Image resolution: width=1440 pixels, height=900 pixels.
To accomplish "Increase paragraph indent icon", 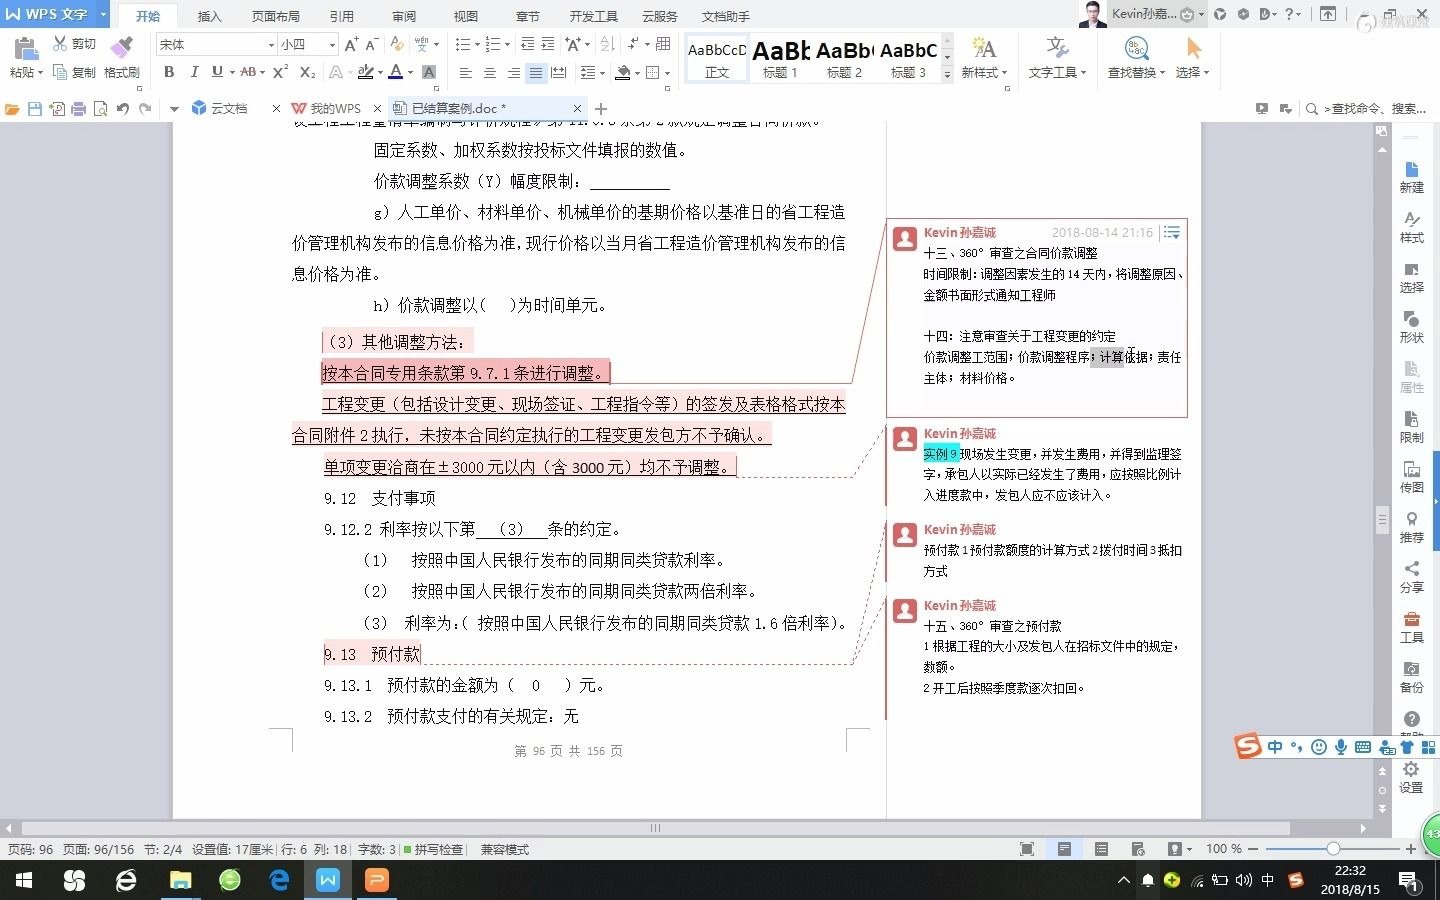I will pyautogui.click(x=548, y=44).
